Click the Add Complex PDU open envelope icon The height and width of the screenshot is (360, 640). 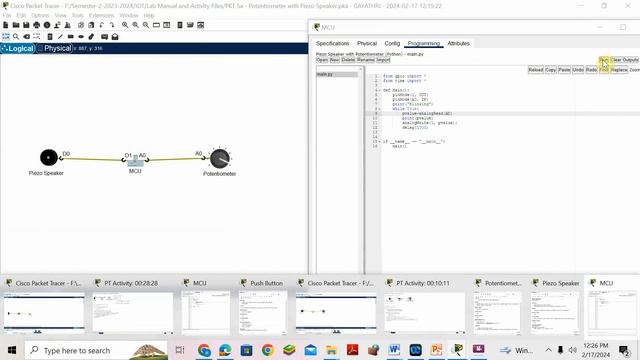click(115, 37)
